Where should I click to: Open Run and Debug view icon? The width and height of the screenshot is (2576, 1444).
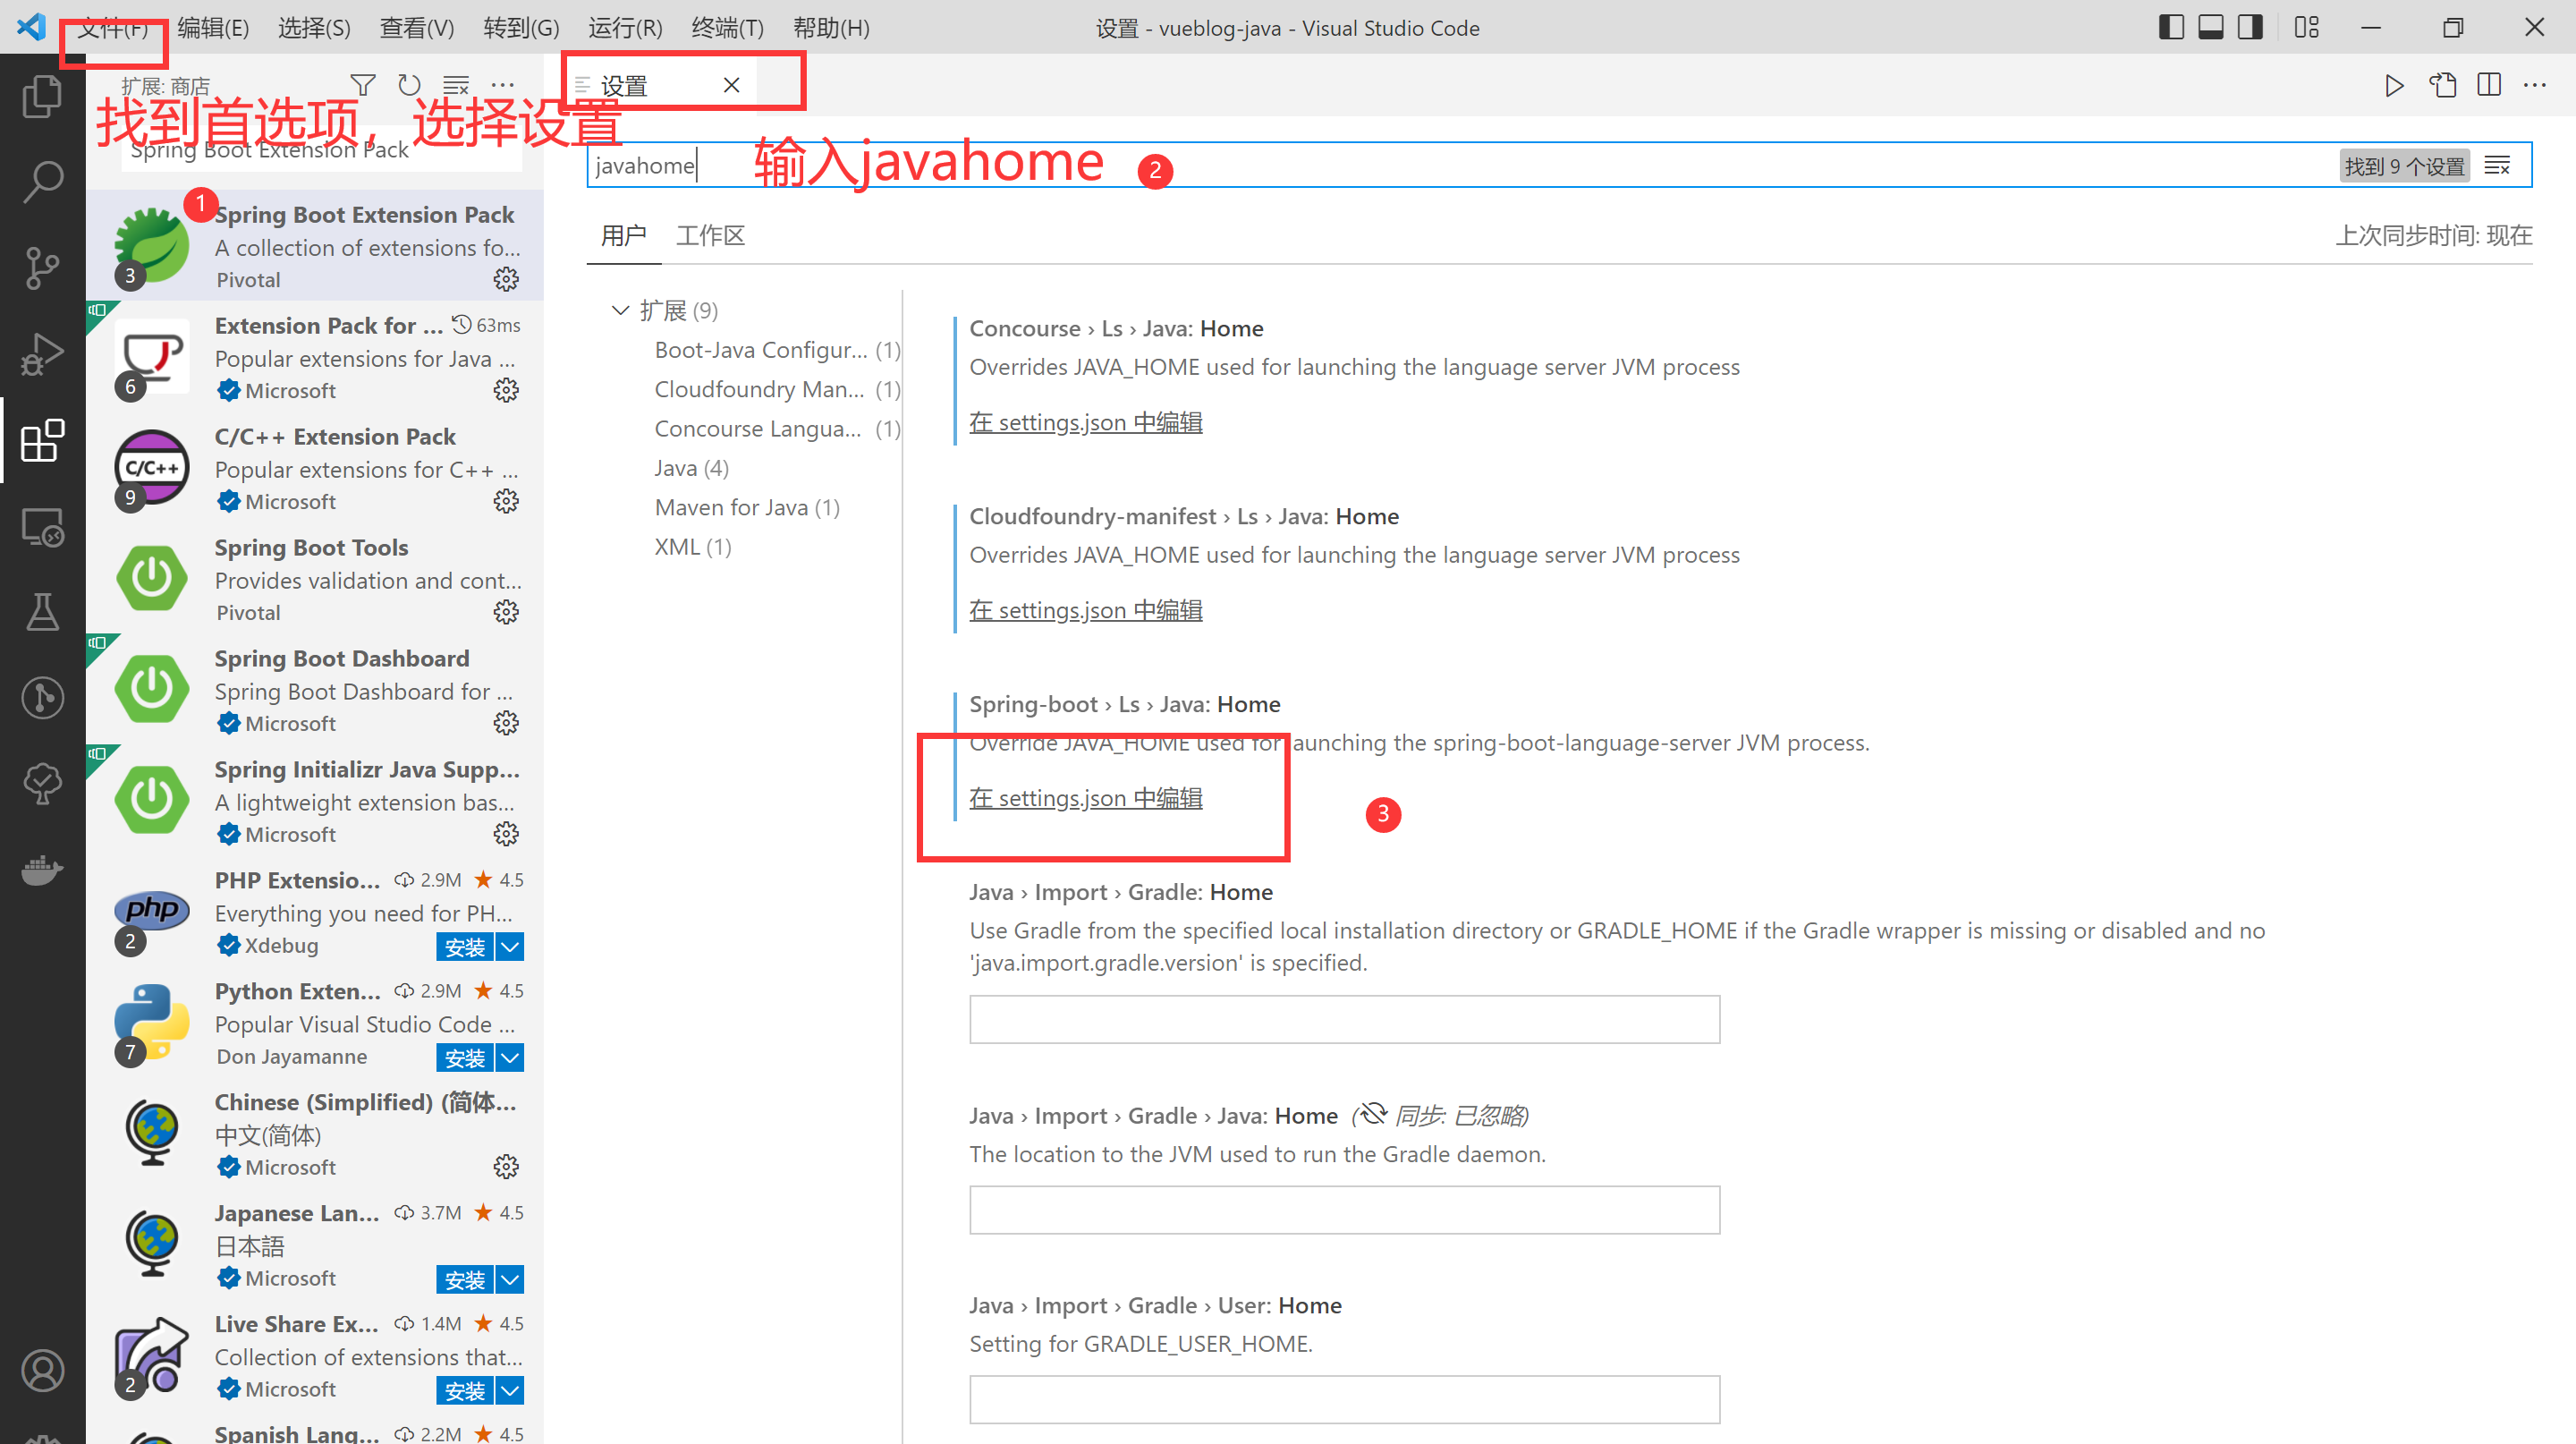point(42,354)
